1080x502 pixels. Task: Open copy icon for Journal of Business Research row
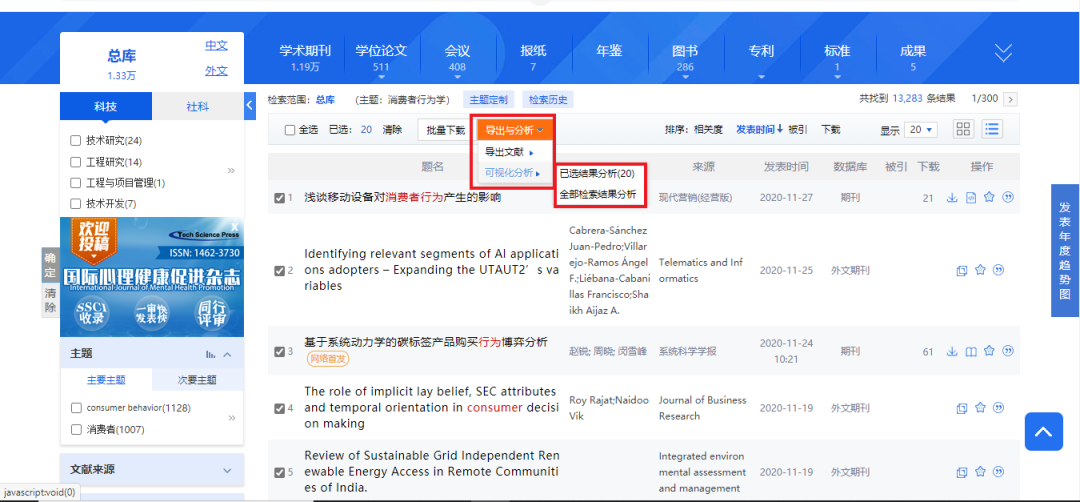tap(962, 408)
